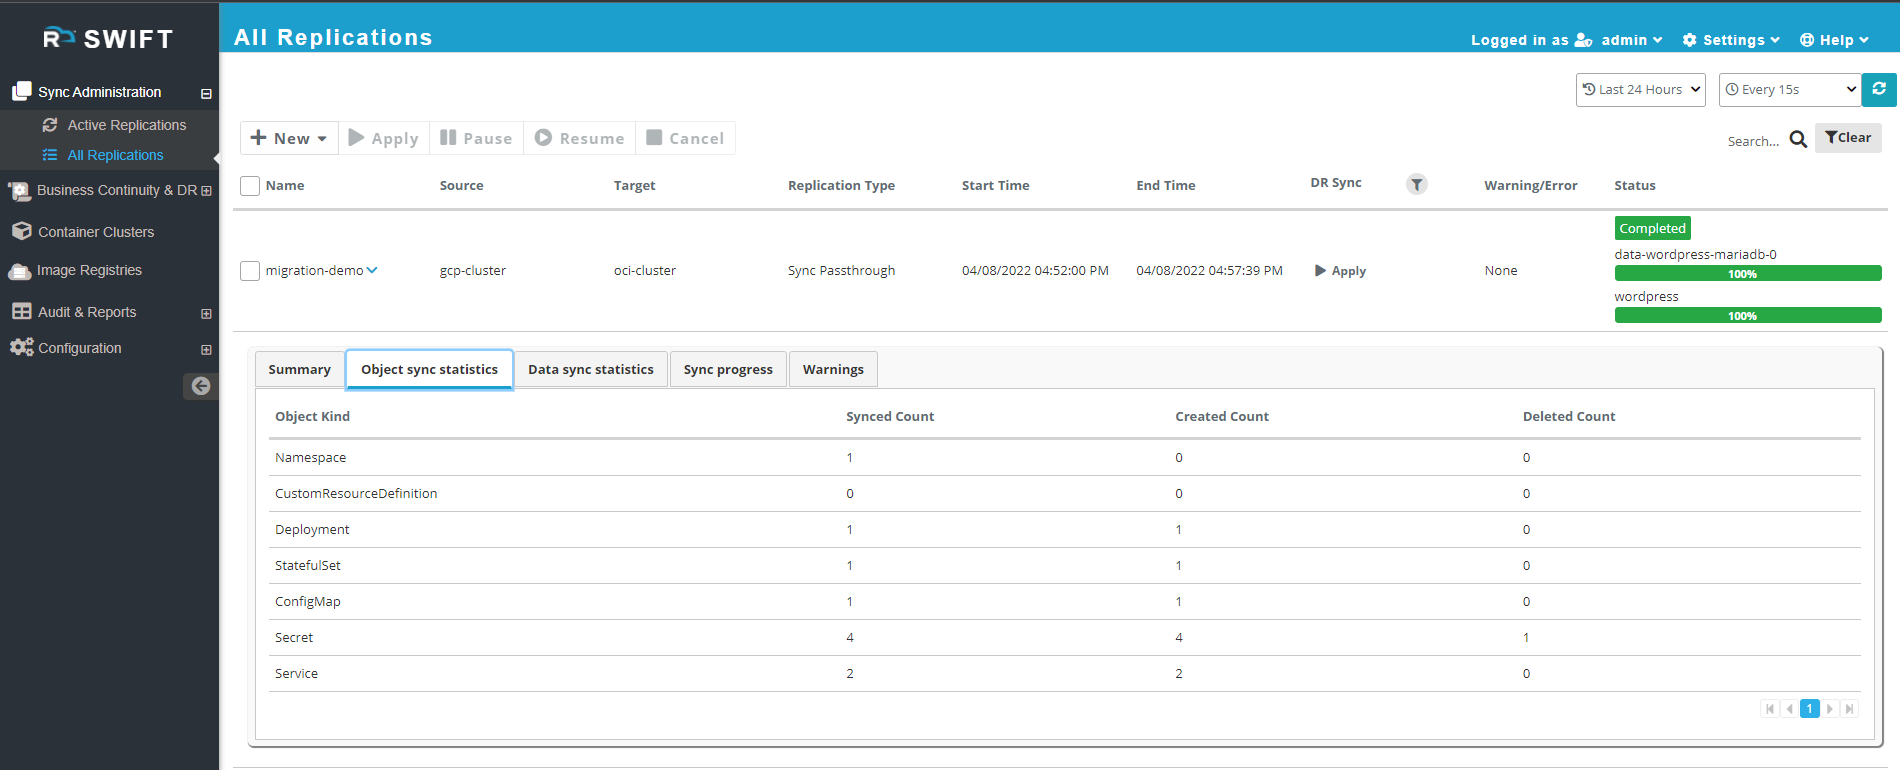
Task: Click the DR Sync filter icon
Action: pos(1416,184)
